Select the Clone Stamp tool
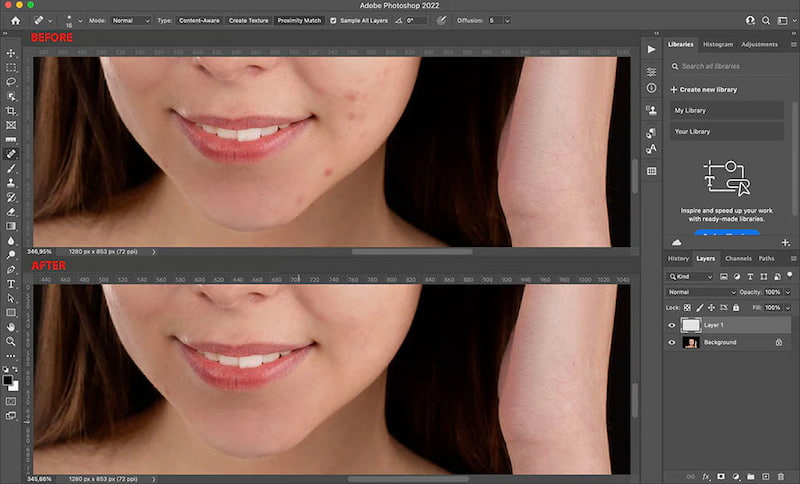The width and height of the screenshot is (800, 484). coord(11,183)
